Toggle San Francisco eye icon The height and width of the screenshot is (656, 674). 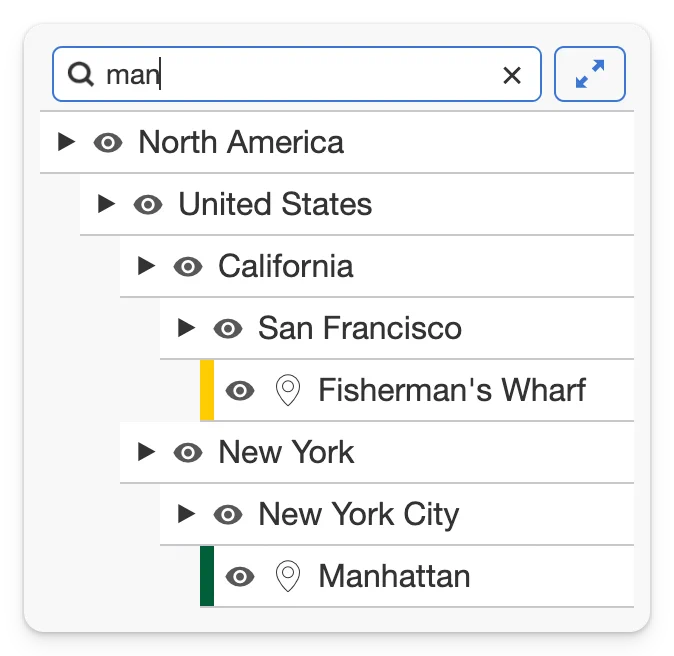[x=228, y=329]
